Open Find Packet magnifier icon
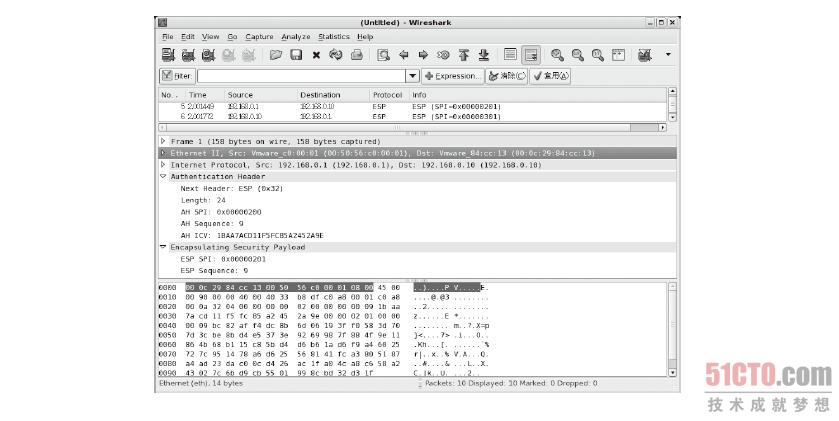 (x=383, y=55)
